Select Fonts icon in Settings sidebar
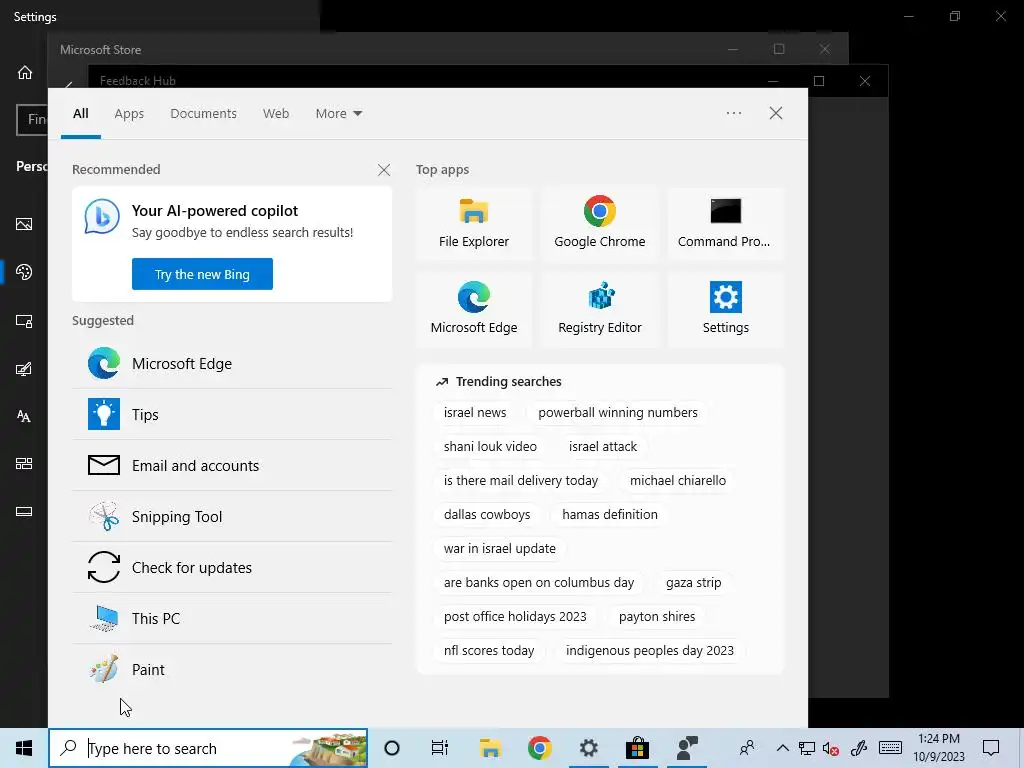1024x768 pixels. click(x=24, y=416)
